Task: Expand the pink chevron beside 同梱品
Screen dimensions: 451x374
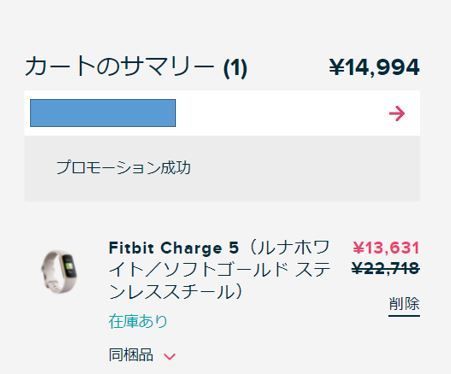Action: click(169, 357)
